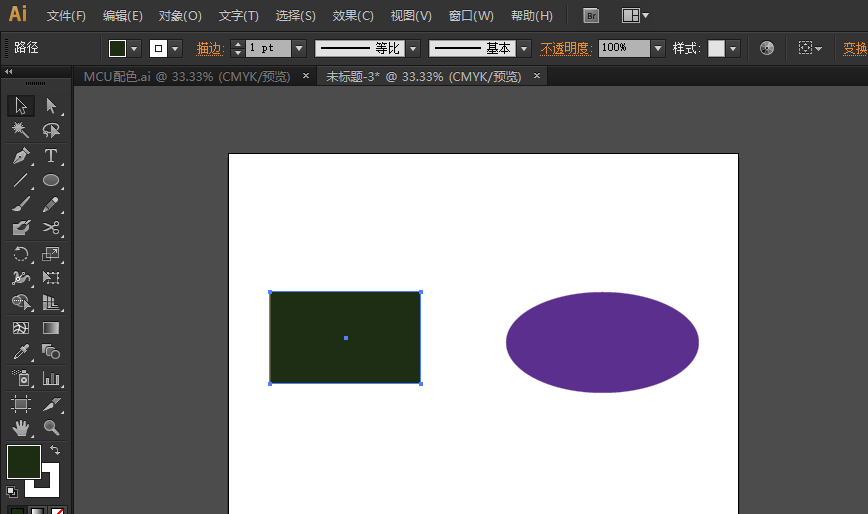
Task: Activate the Blob Brush tool
Action: pyautogui.click(x=21, y=228)
